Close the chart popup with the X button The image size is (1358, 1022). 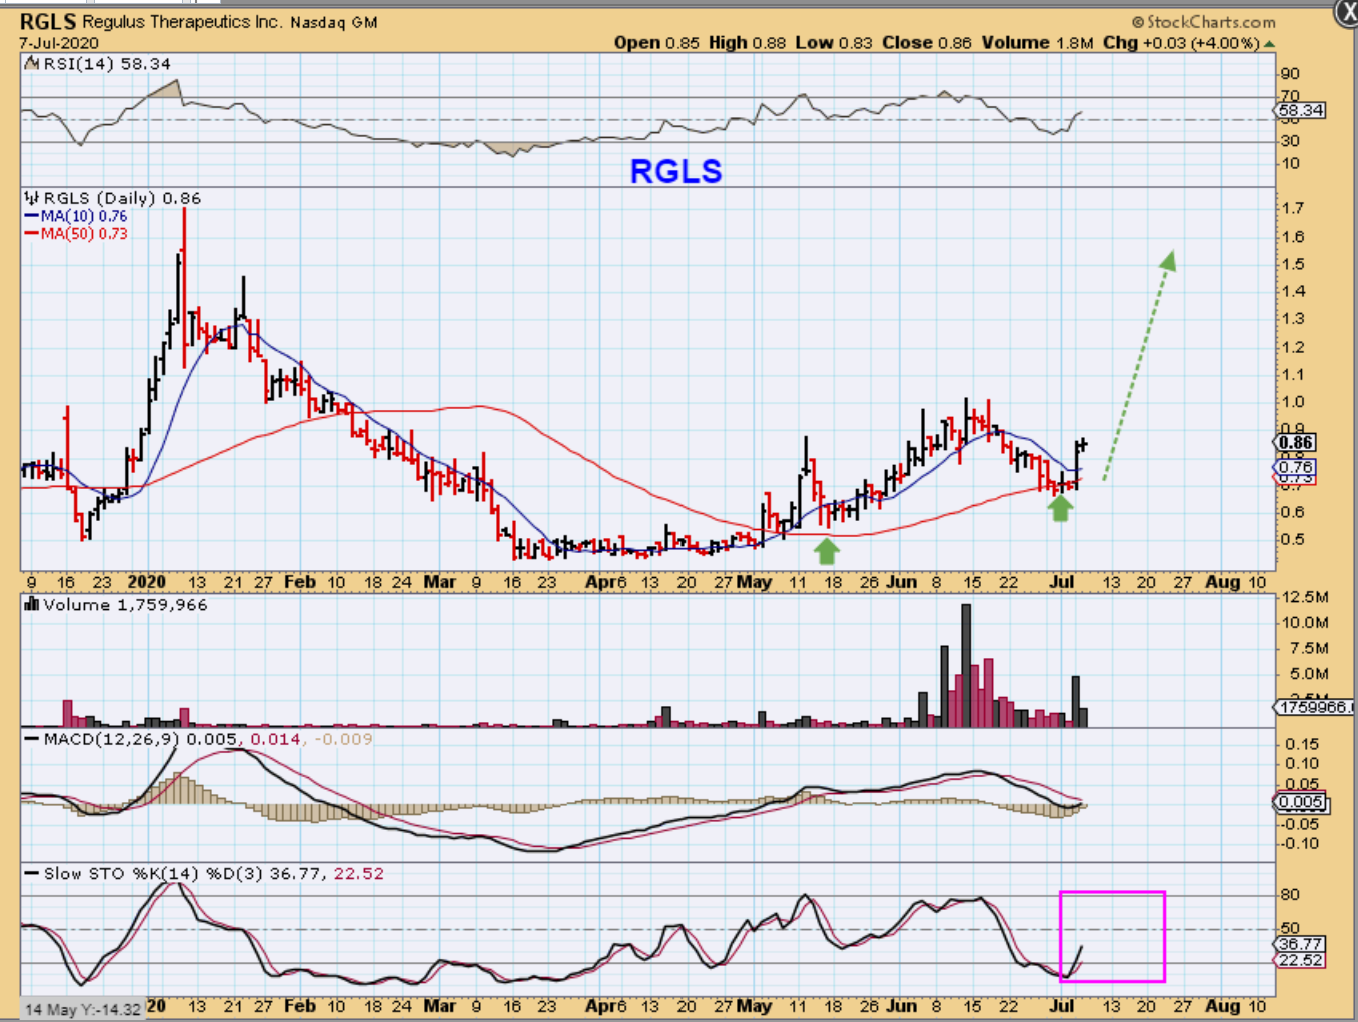pyautogui.click(x=1346, y=11)
